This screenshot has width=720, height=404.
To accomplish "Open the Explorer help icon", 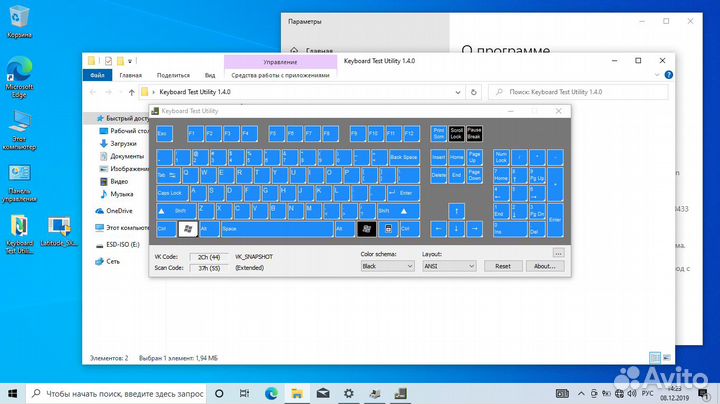I will (669, 75).
